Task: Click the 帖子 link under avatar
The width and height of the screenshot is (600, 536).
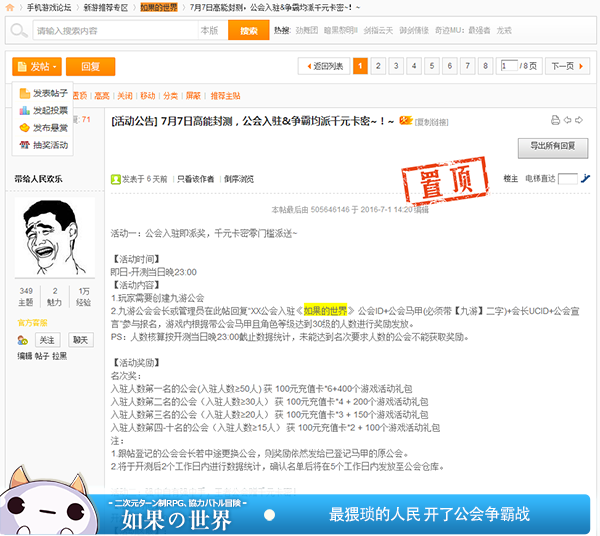Action: [42, 356]
